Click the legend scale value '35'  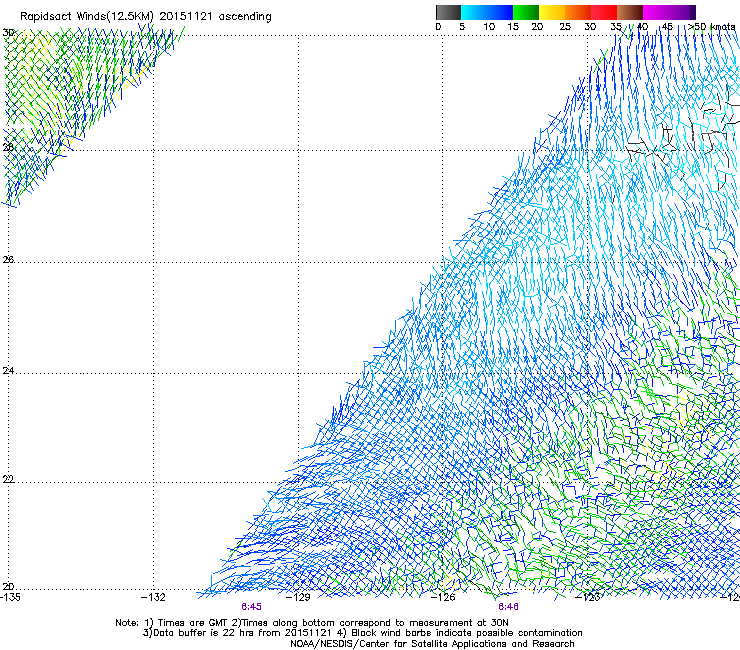(616, 27)
